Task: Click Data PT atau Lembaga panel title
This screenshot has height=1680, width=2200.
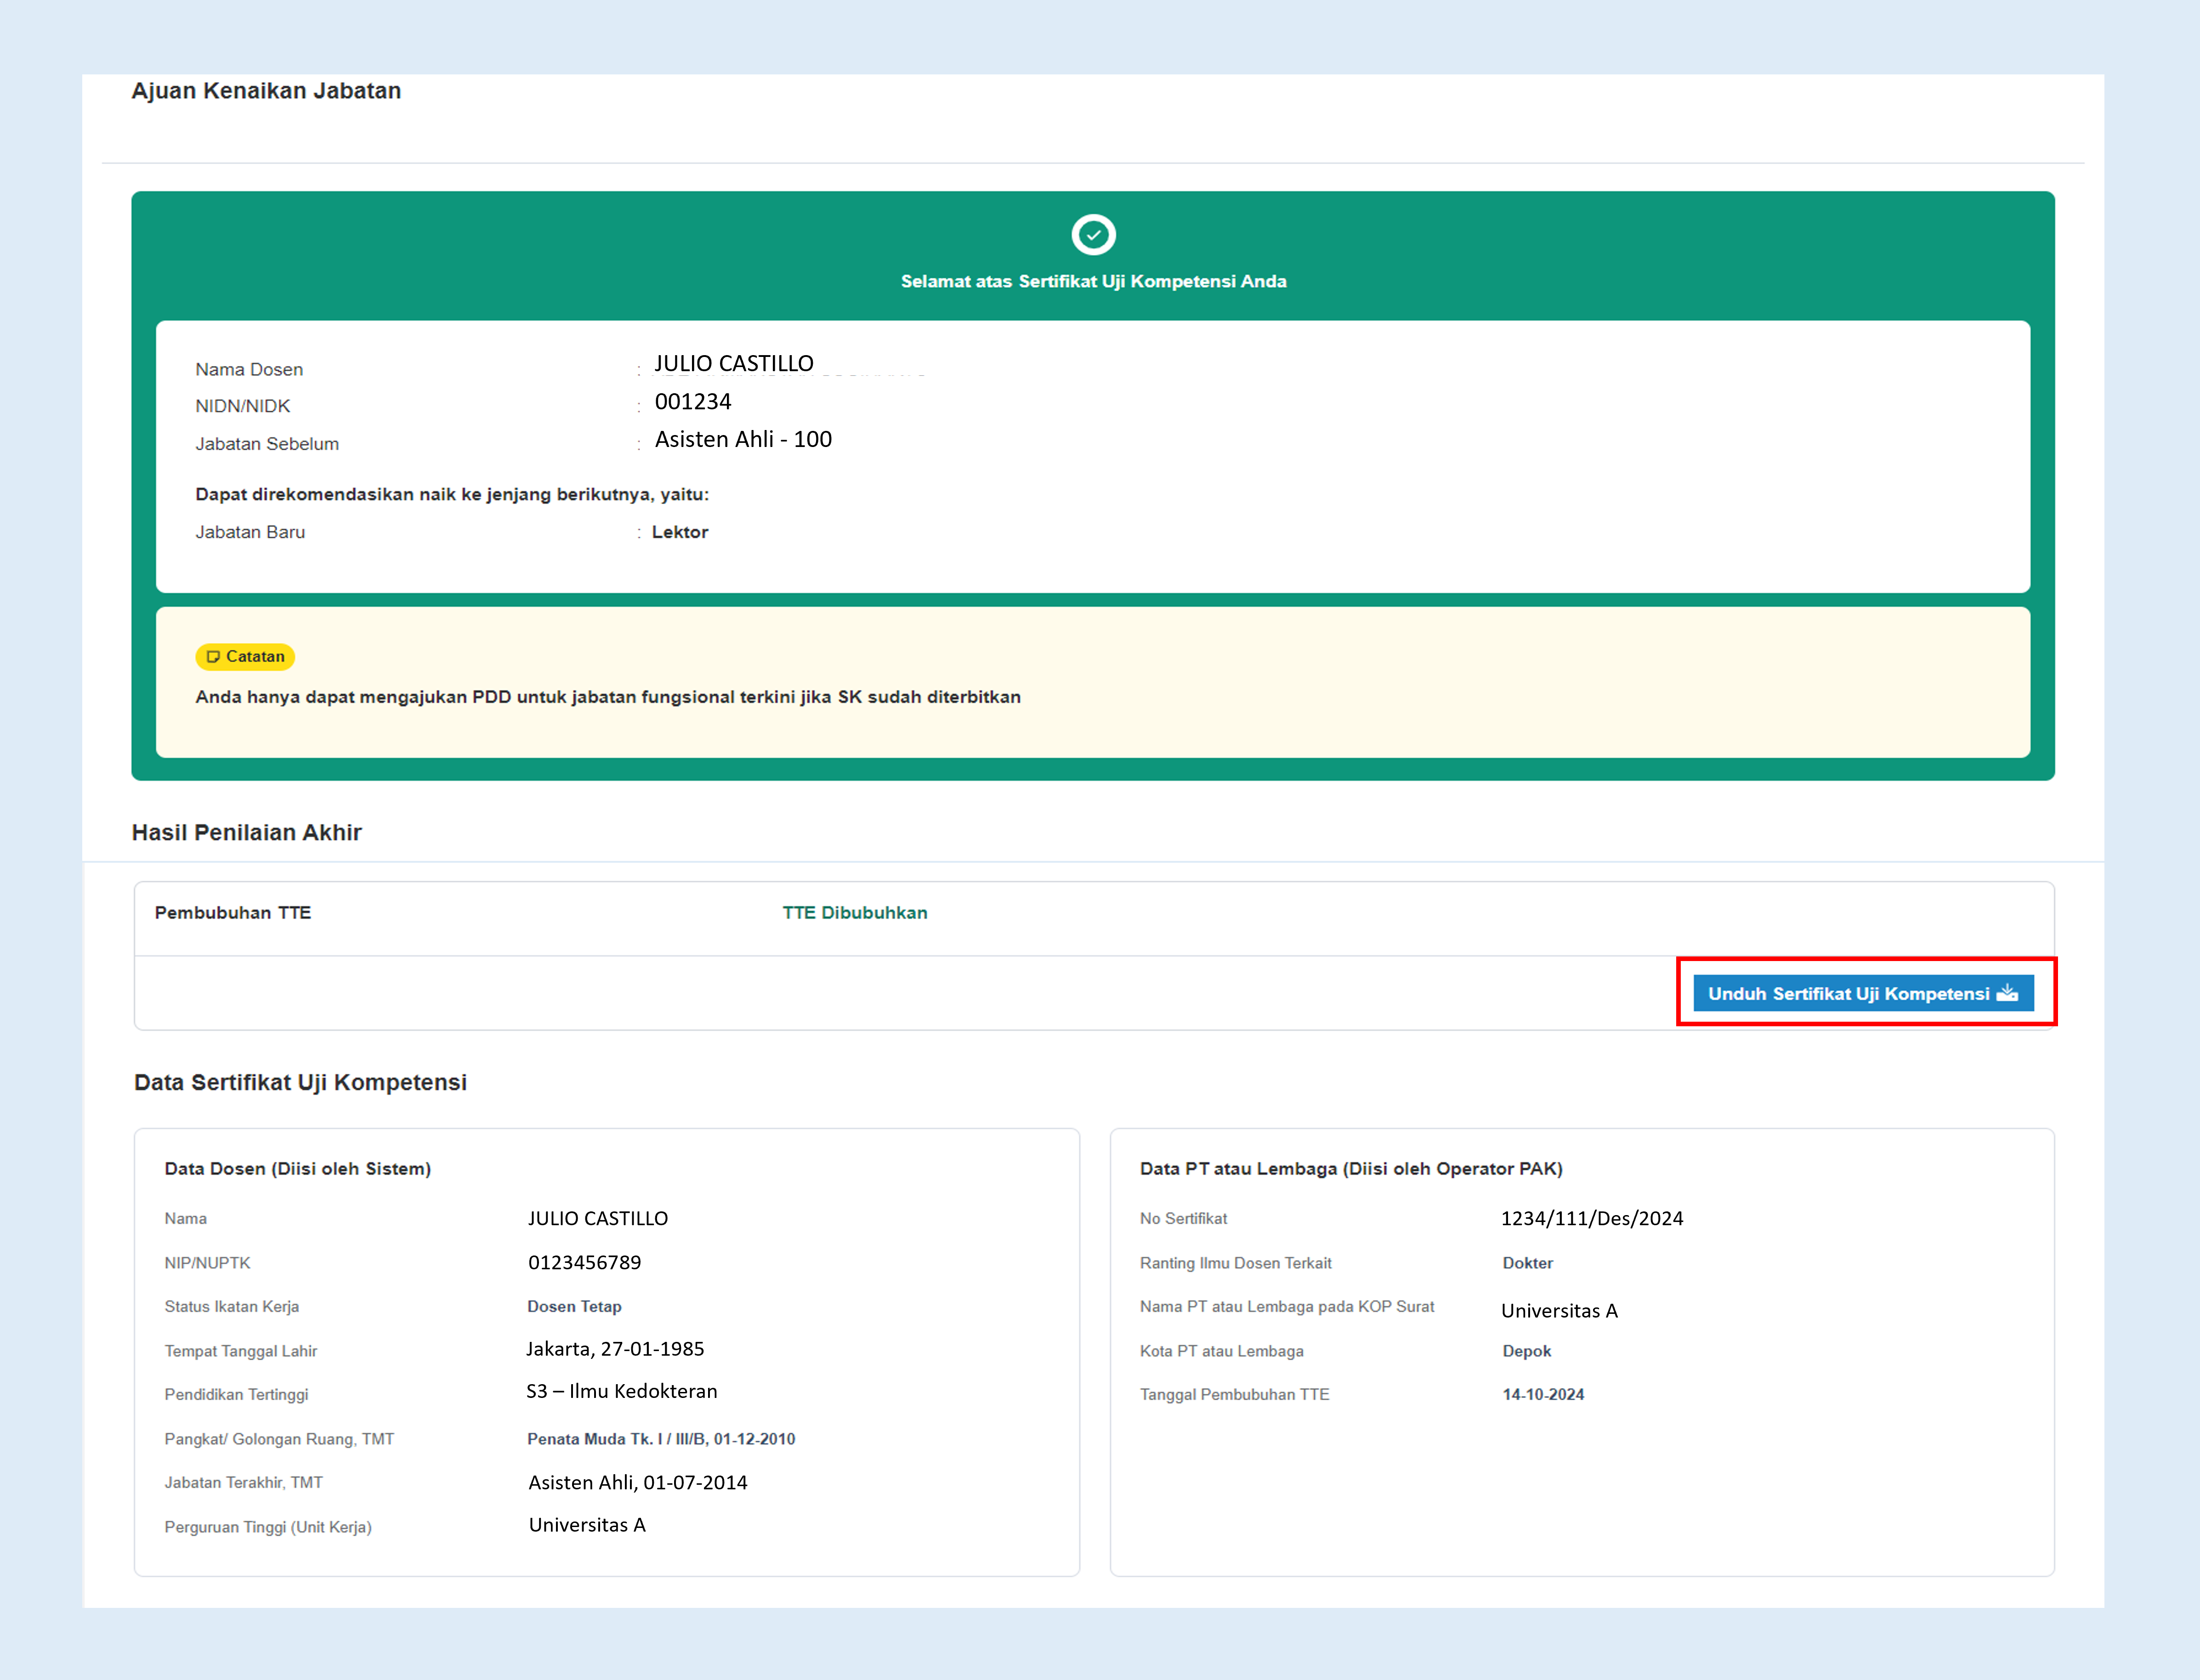Action: pyautogui.click(x=1351, y=1169)
